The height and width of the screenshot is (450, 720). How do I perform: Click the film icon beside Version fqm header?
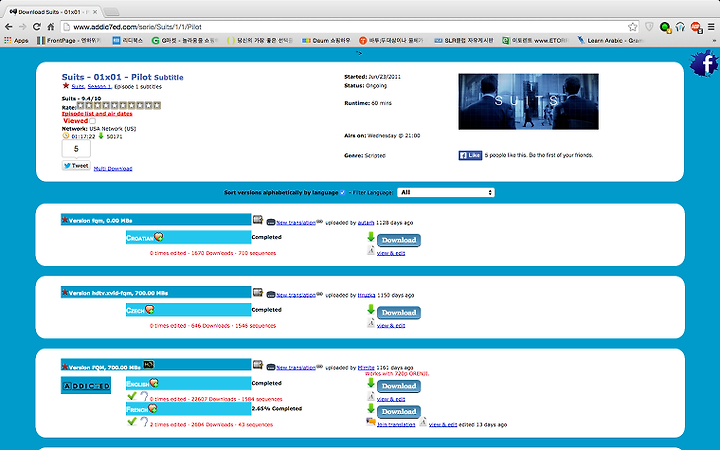258,220
